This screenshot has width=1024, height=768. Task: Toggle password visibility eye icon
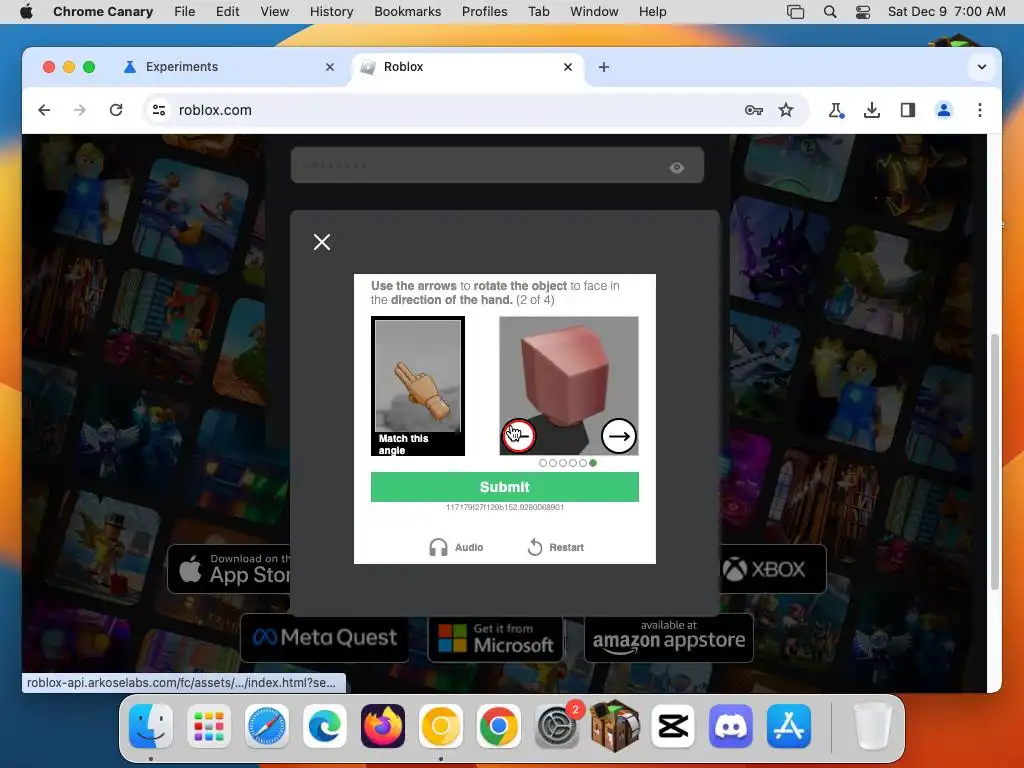tap(677, 168)
